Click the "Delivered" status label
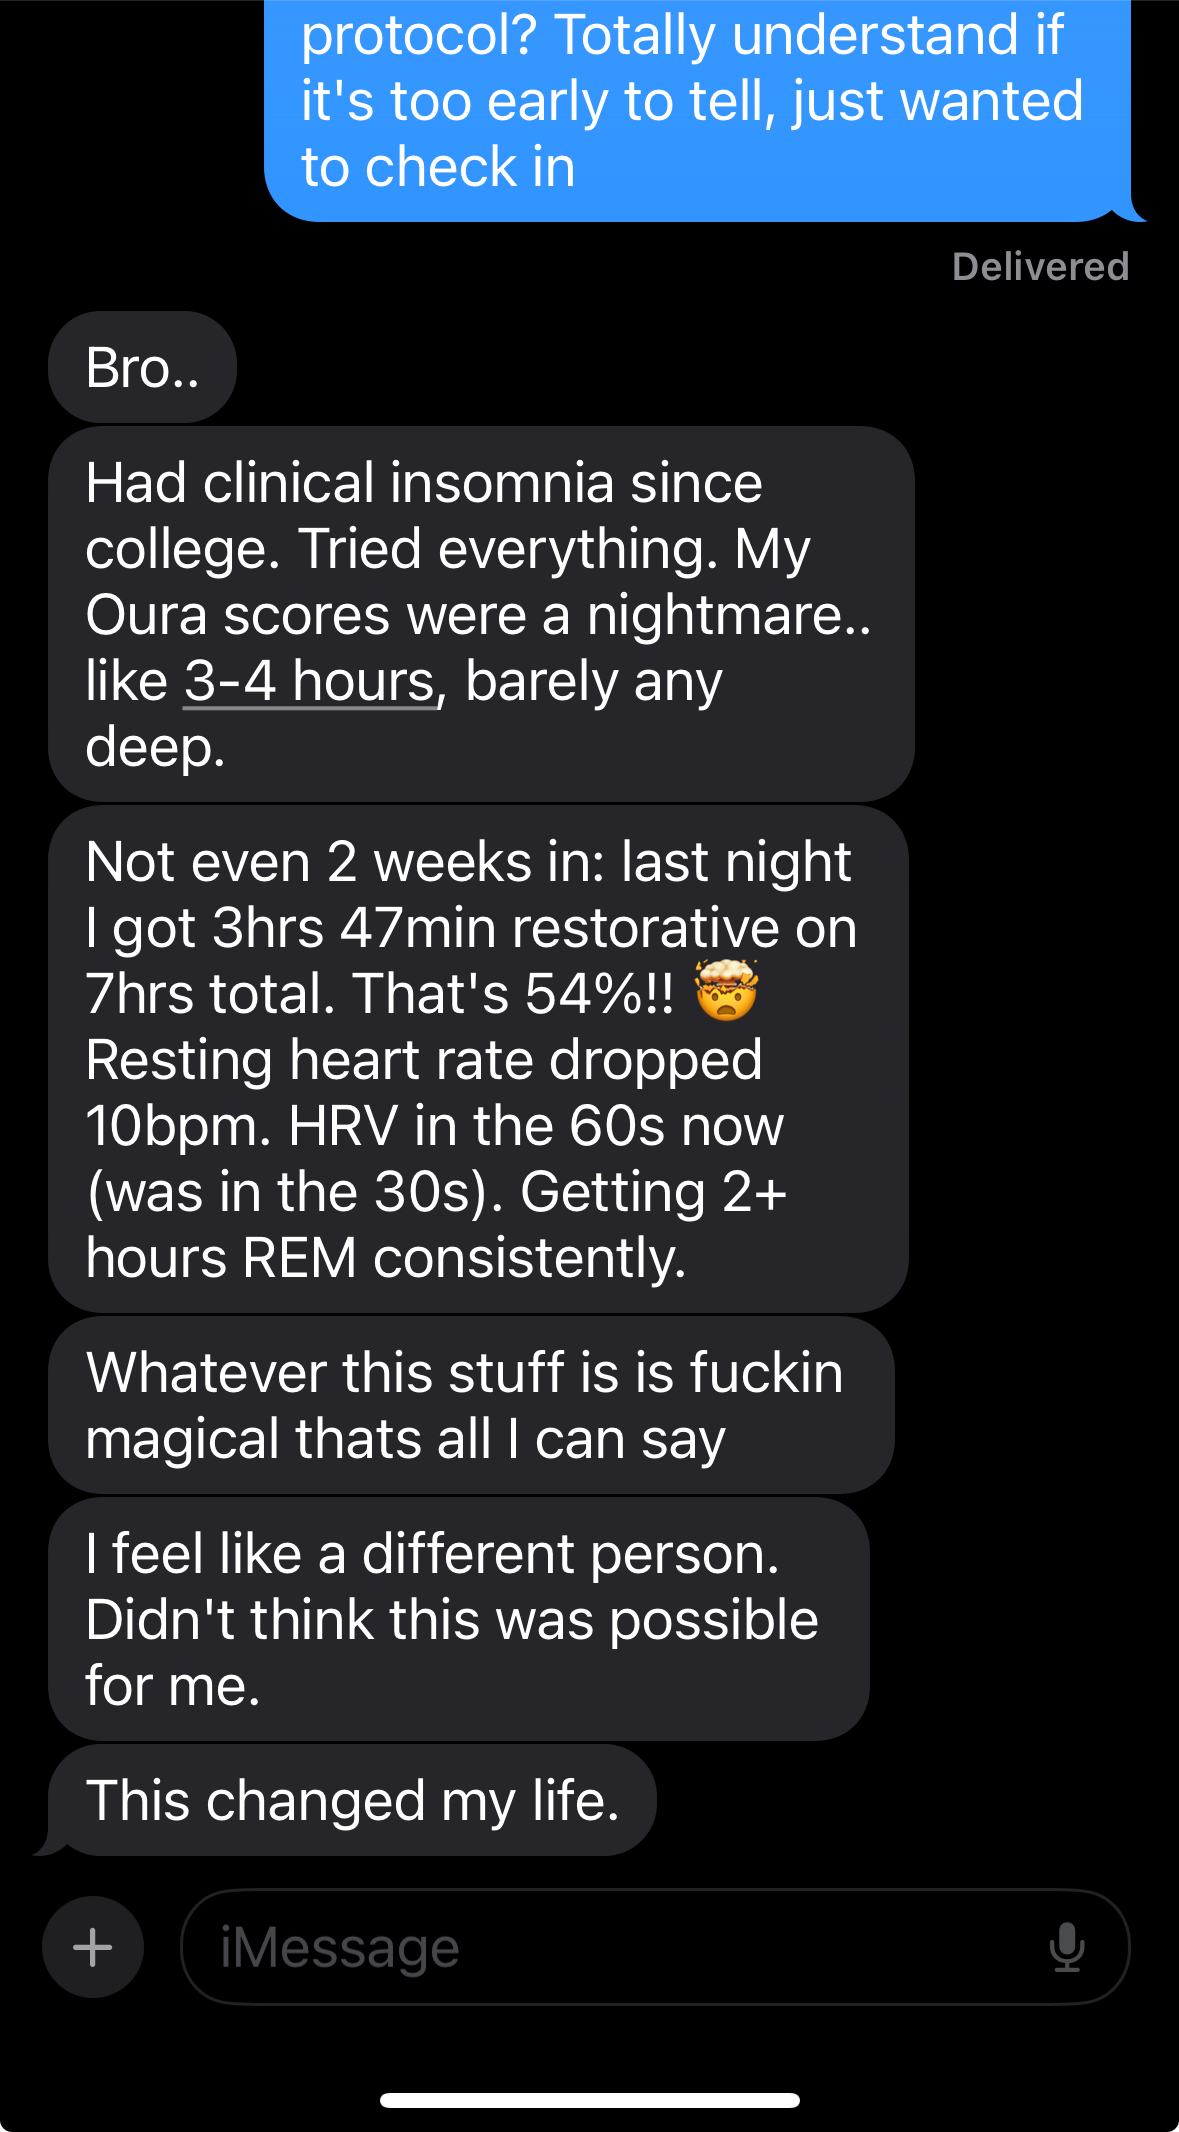Viewport: 1179px width, 2132px height. coord(1040,267)
